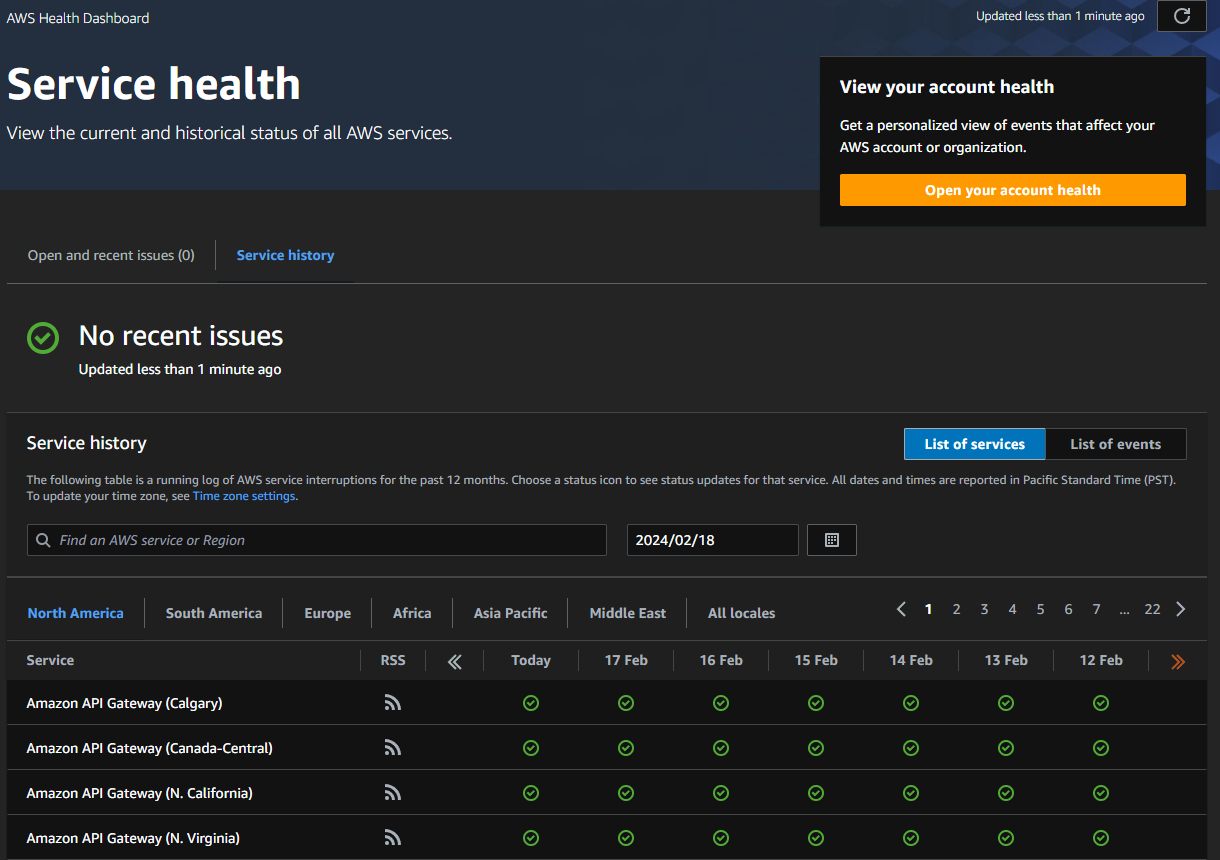Click N. Virginia status icon for 12 Feb
The width and height of the screenshot is (1220, 860).
(x=1101, y=838)
